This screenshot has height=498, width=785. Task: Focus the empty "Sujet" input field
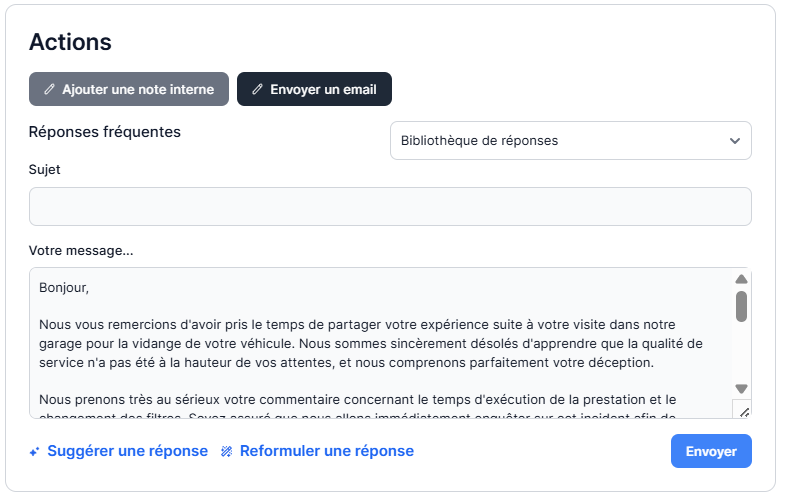(x=390, y=206)
